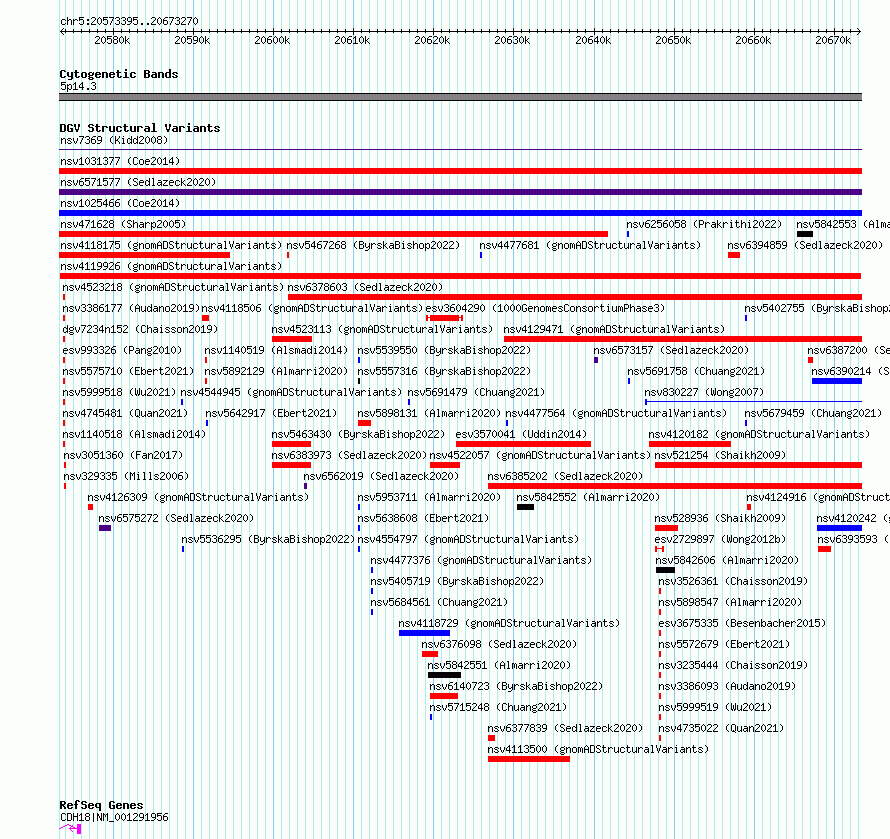The image size is (890, 839).
Task: Click the black nsv5842553 variant block
Action: click(x=805, y=234)
